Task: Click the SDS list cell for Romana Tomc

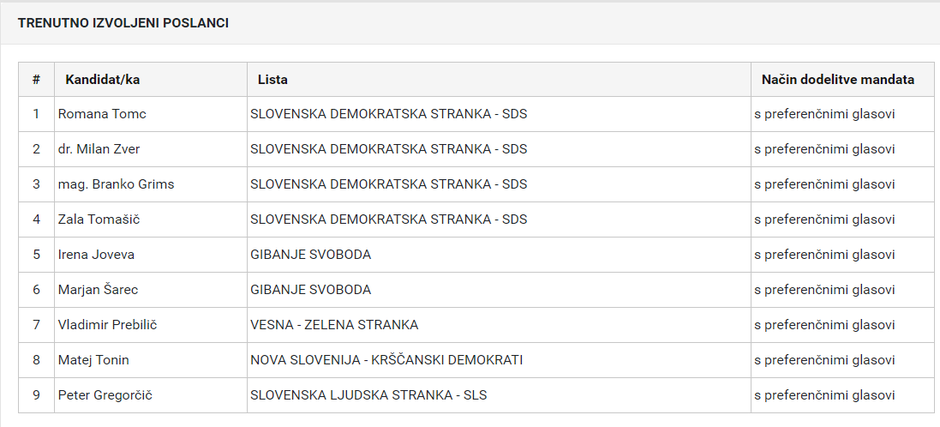Action: [388, 114]
